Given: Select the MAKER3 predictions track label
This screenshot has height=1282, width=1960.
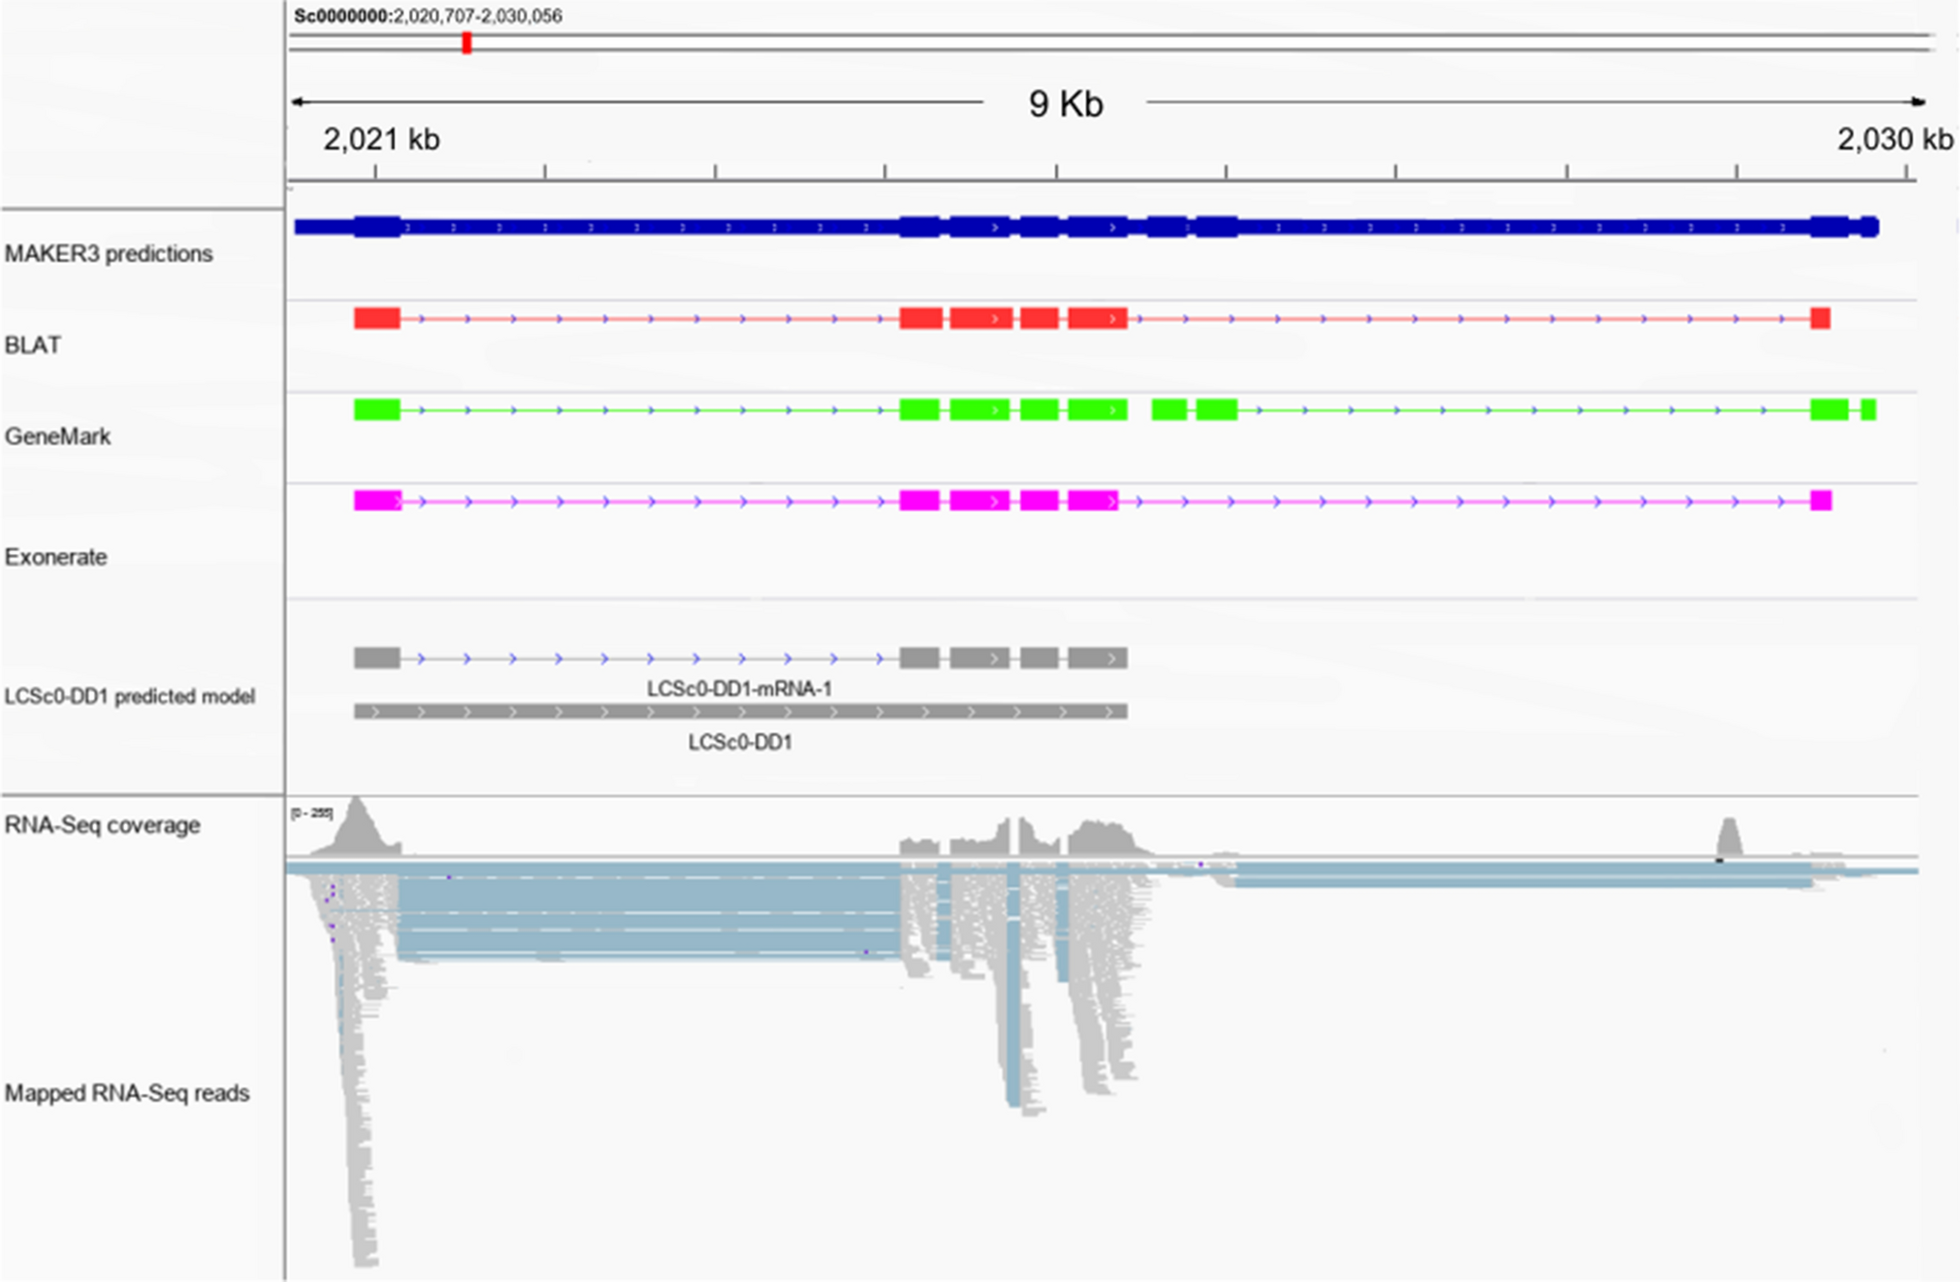Looking at the screenshot, I should coord(108,254).
